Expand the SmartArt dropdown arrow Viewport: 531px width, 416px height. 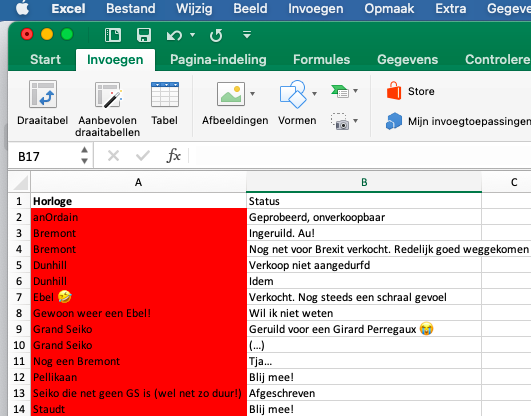[356, 91]
